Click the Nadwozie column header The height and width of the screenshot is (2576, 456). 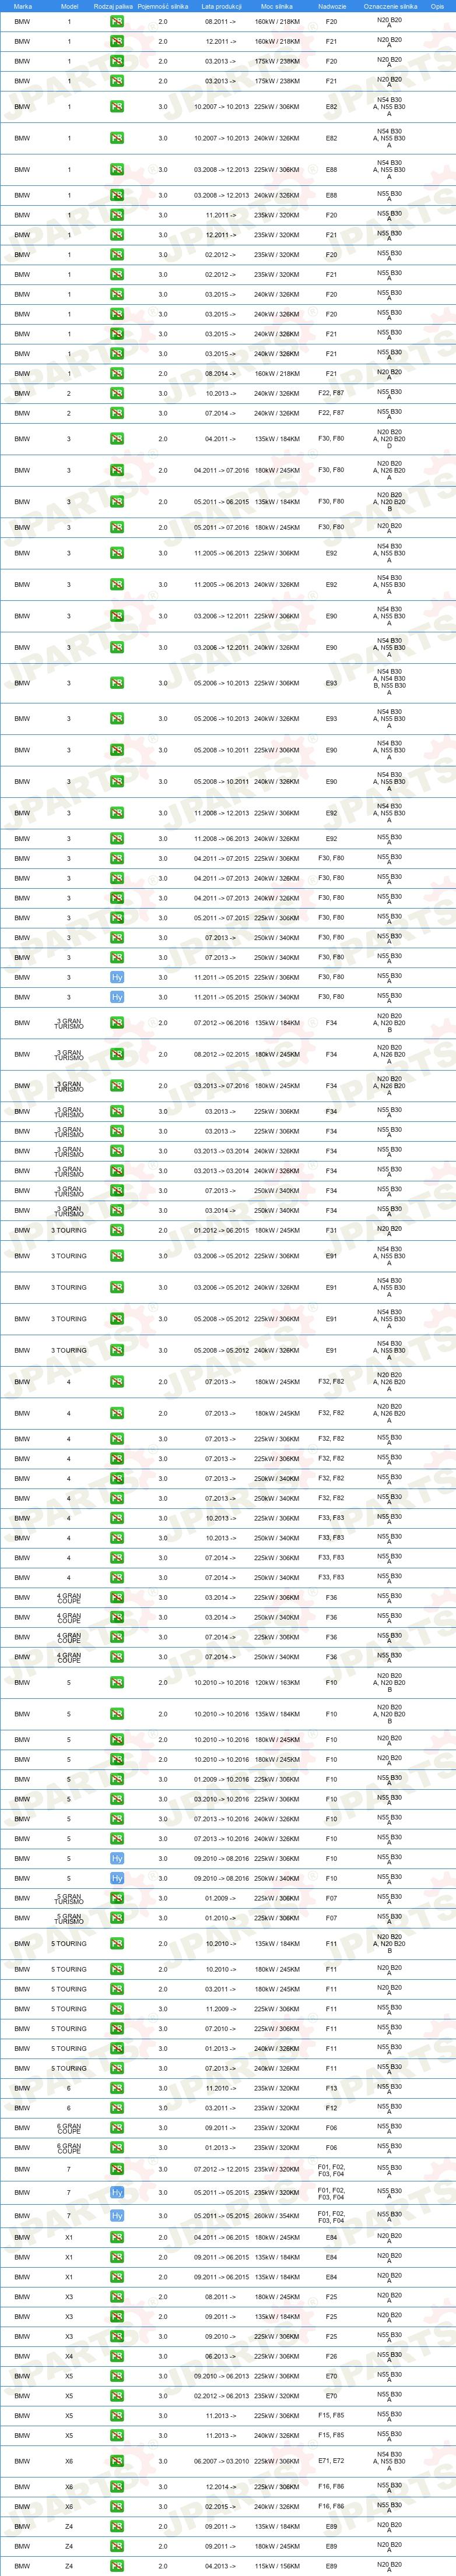[332, 6]
